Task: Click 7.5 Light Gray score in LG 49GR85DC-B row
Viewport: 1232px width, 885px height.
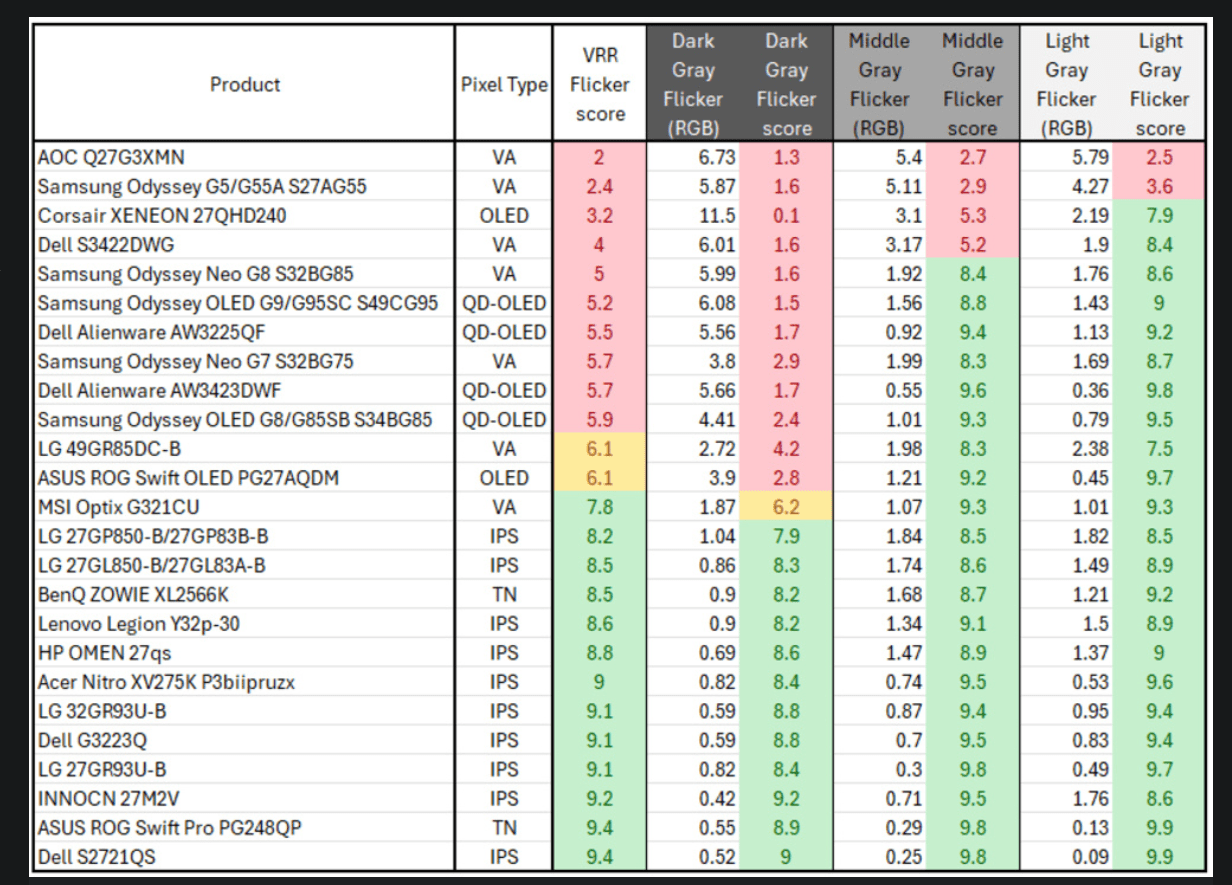Action: 1159,449
